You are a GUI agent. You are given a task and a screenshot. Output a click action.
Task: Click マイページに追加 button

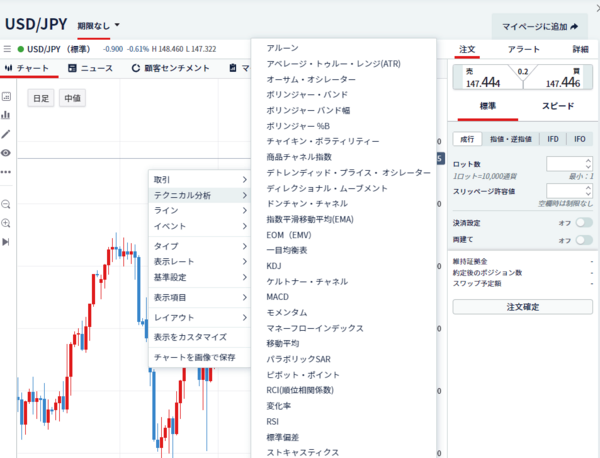pos(540,26)
